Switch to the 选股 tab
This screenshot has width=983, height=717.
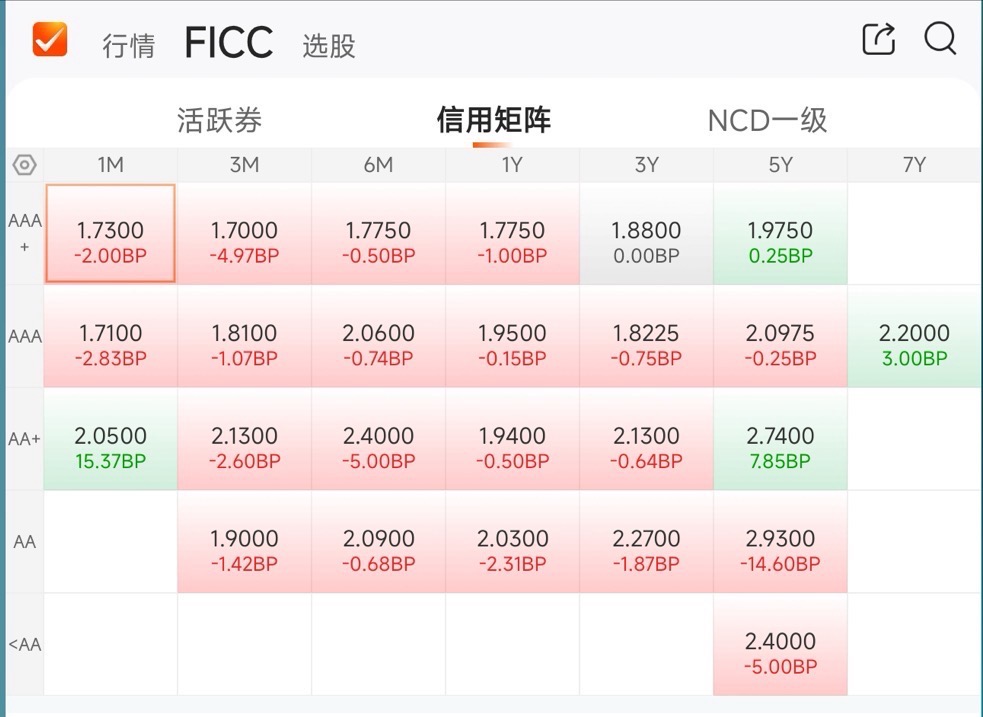point(329,46)
